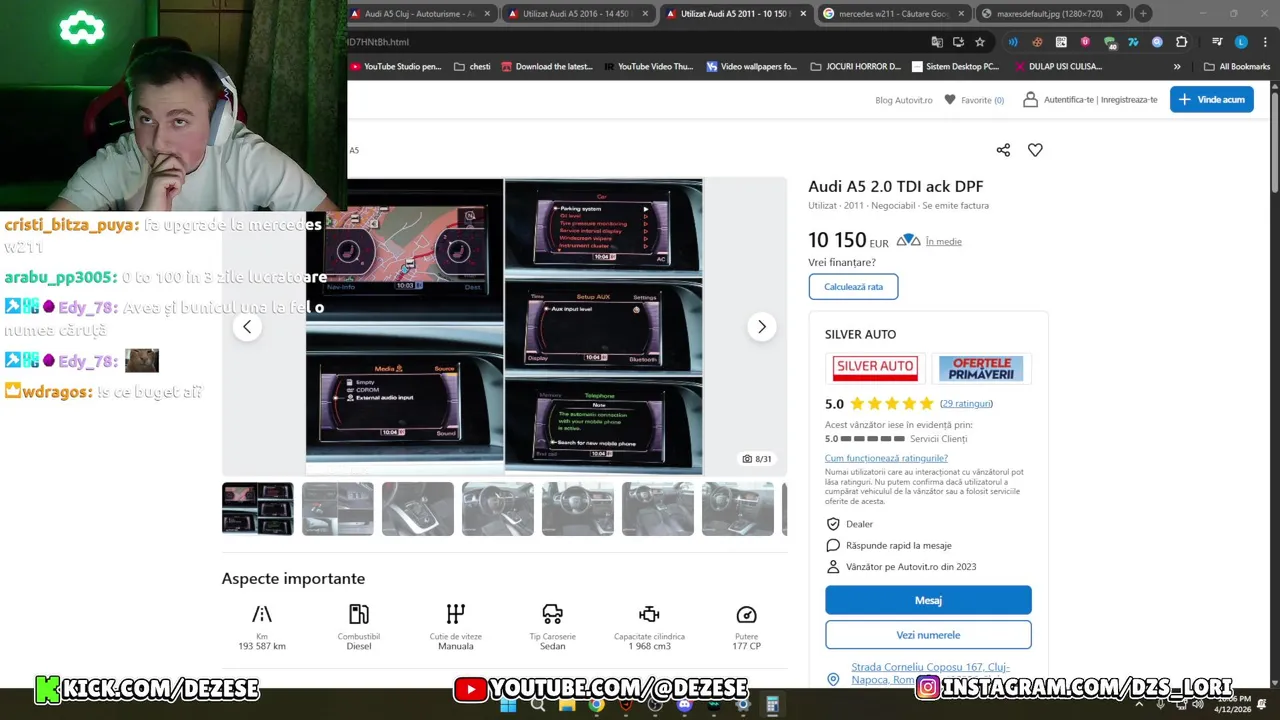
Task: Open the pink U shield extension
Action: click(1085, 42)
